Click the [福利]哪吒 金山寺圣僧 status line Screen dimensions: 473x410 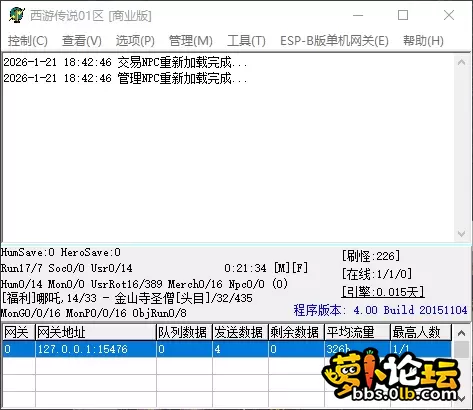[x=127, y=298]
